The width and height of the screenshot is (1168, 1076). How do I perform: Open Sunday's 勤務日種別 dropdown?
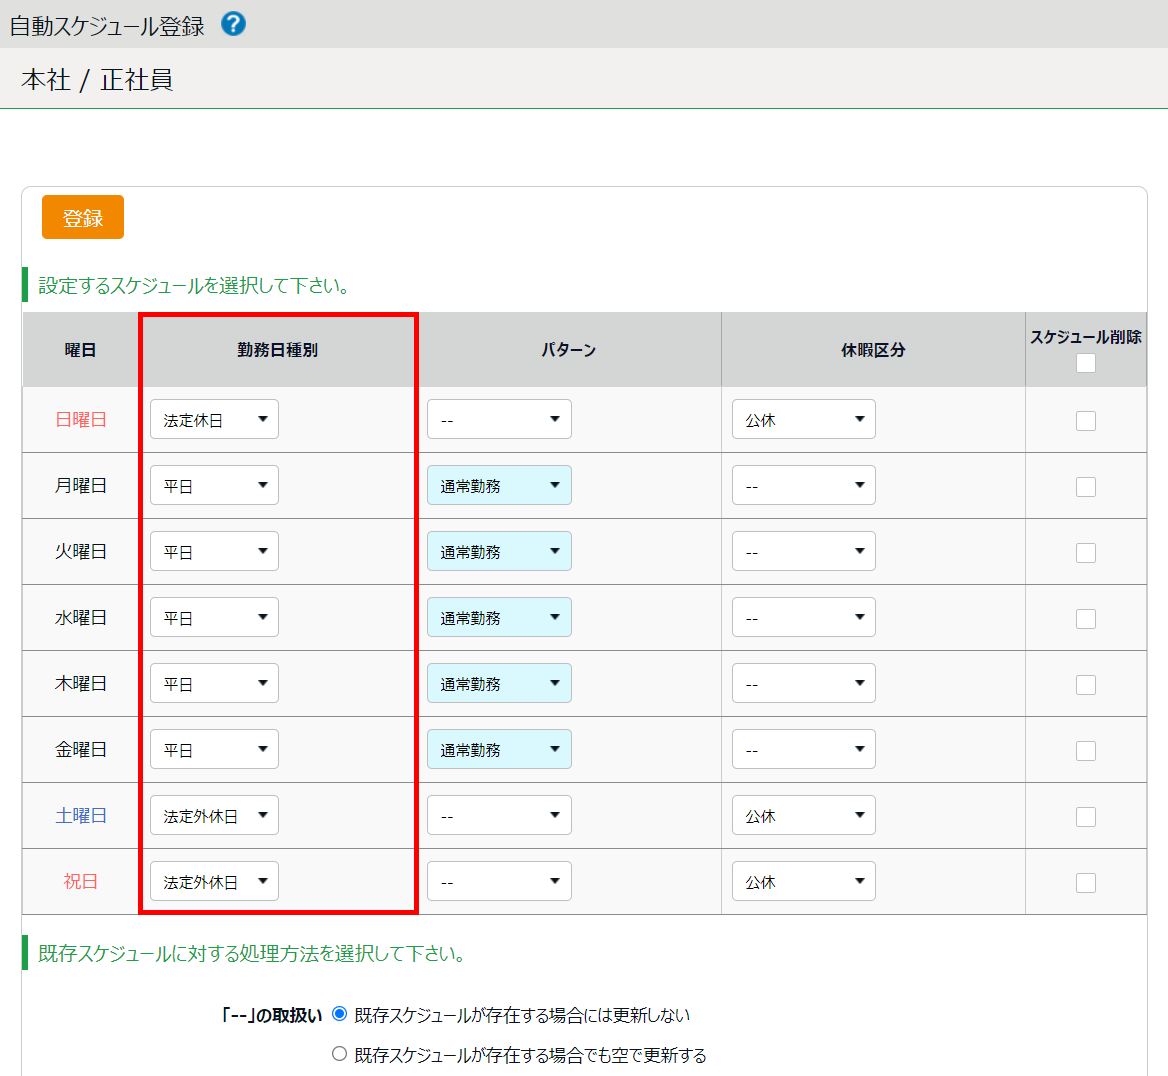pos(214,420)
